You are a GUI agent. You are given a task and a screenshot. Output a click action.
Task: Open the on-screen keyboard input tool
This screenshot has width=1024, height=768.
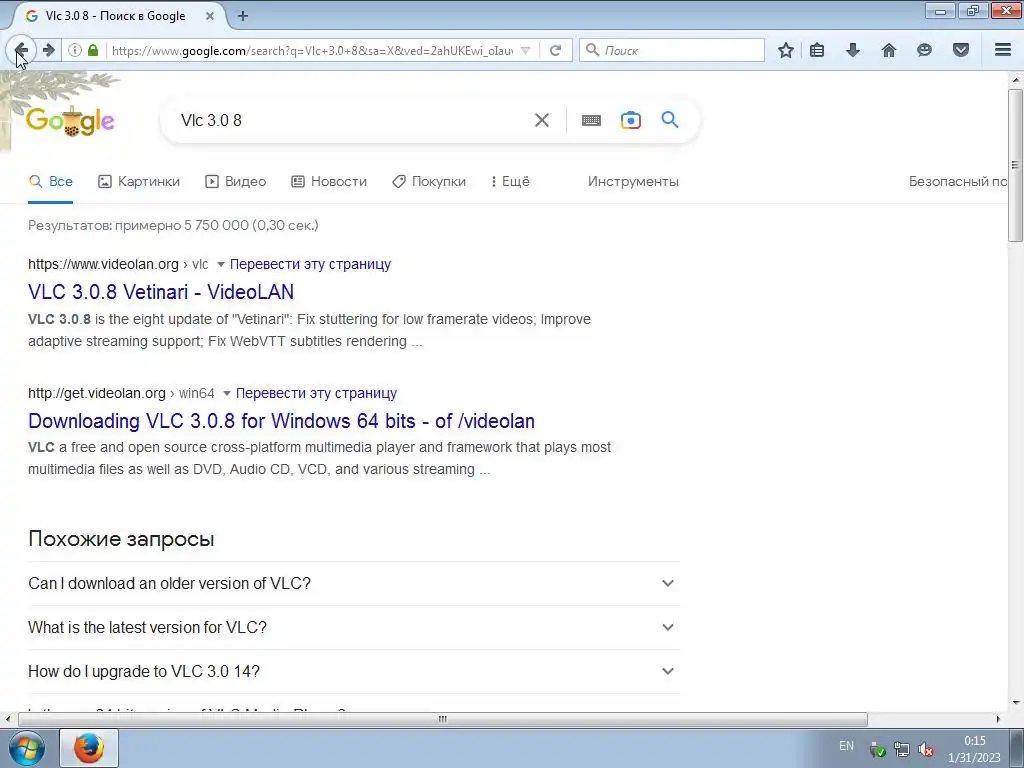tap(591, 120)
